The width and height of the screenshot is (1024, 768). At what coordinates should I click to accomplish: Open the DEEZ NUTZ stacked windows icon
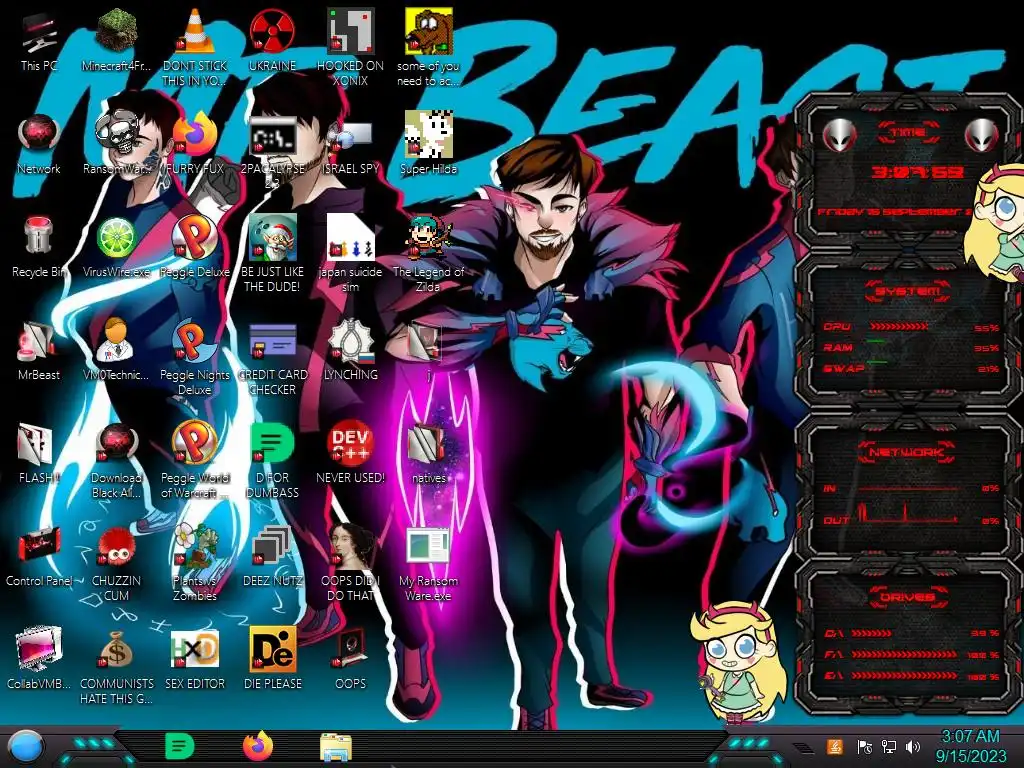pyautogui.click(x=272, y=546)
